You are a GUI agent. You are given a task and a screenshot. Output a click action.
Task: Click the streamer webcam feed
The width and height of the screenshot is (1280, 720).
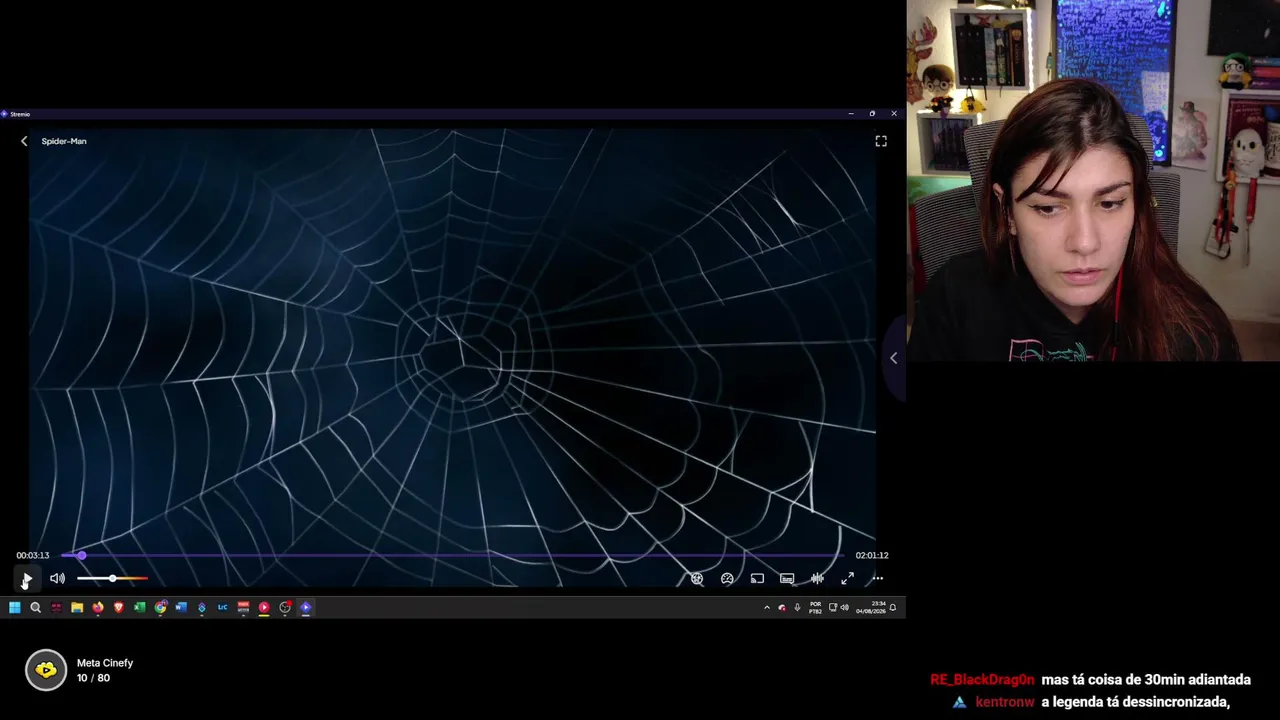tap(1093, 180)
